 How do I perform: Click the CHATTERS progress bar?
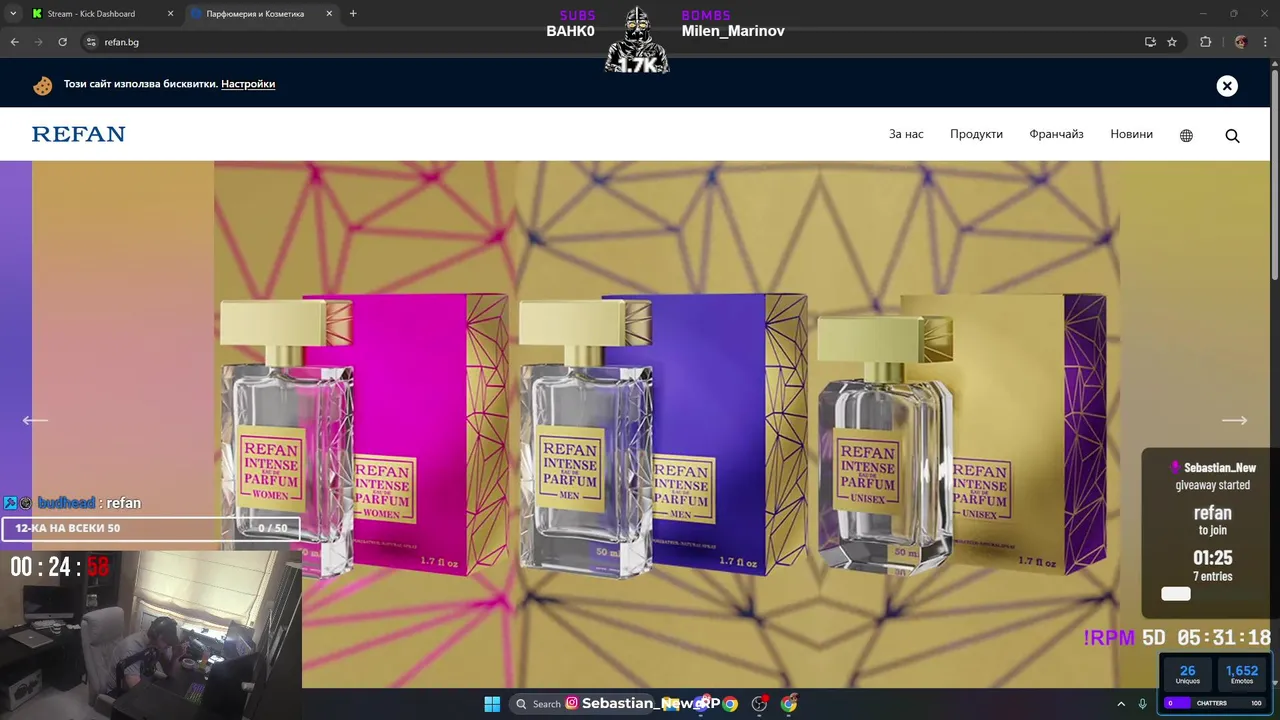(x=1215, y=703)
